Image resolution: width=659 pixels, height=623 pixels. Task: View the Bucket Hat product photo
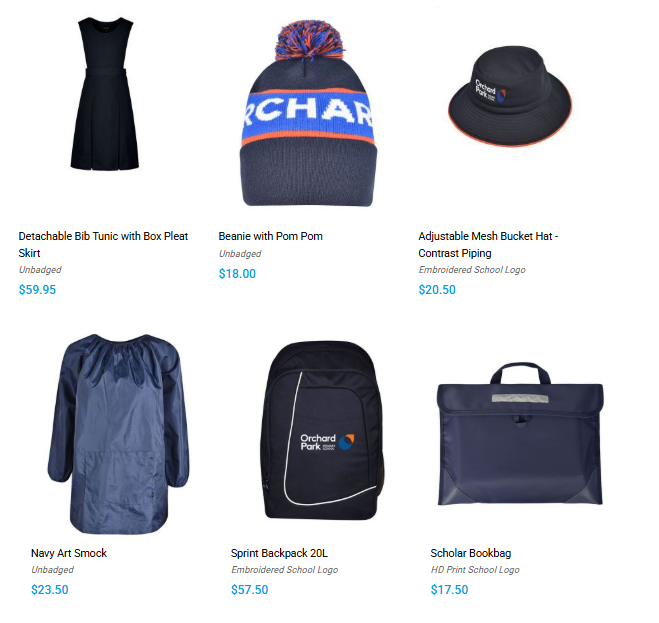coord(510,96)
